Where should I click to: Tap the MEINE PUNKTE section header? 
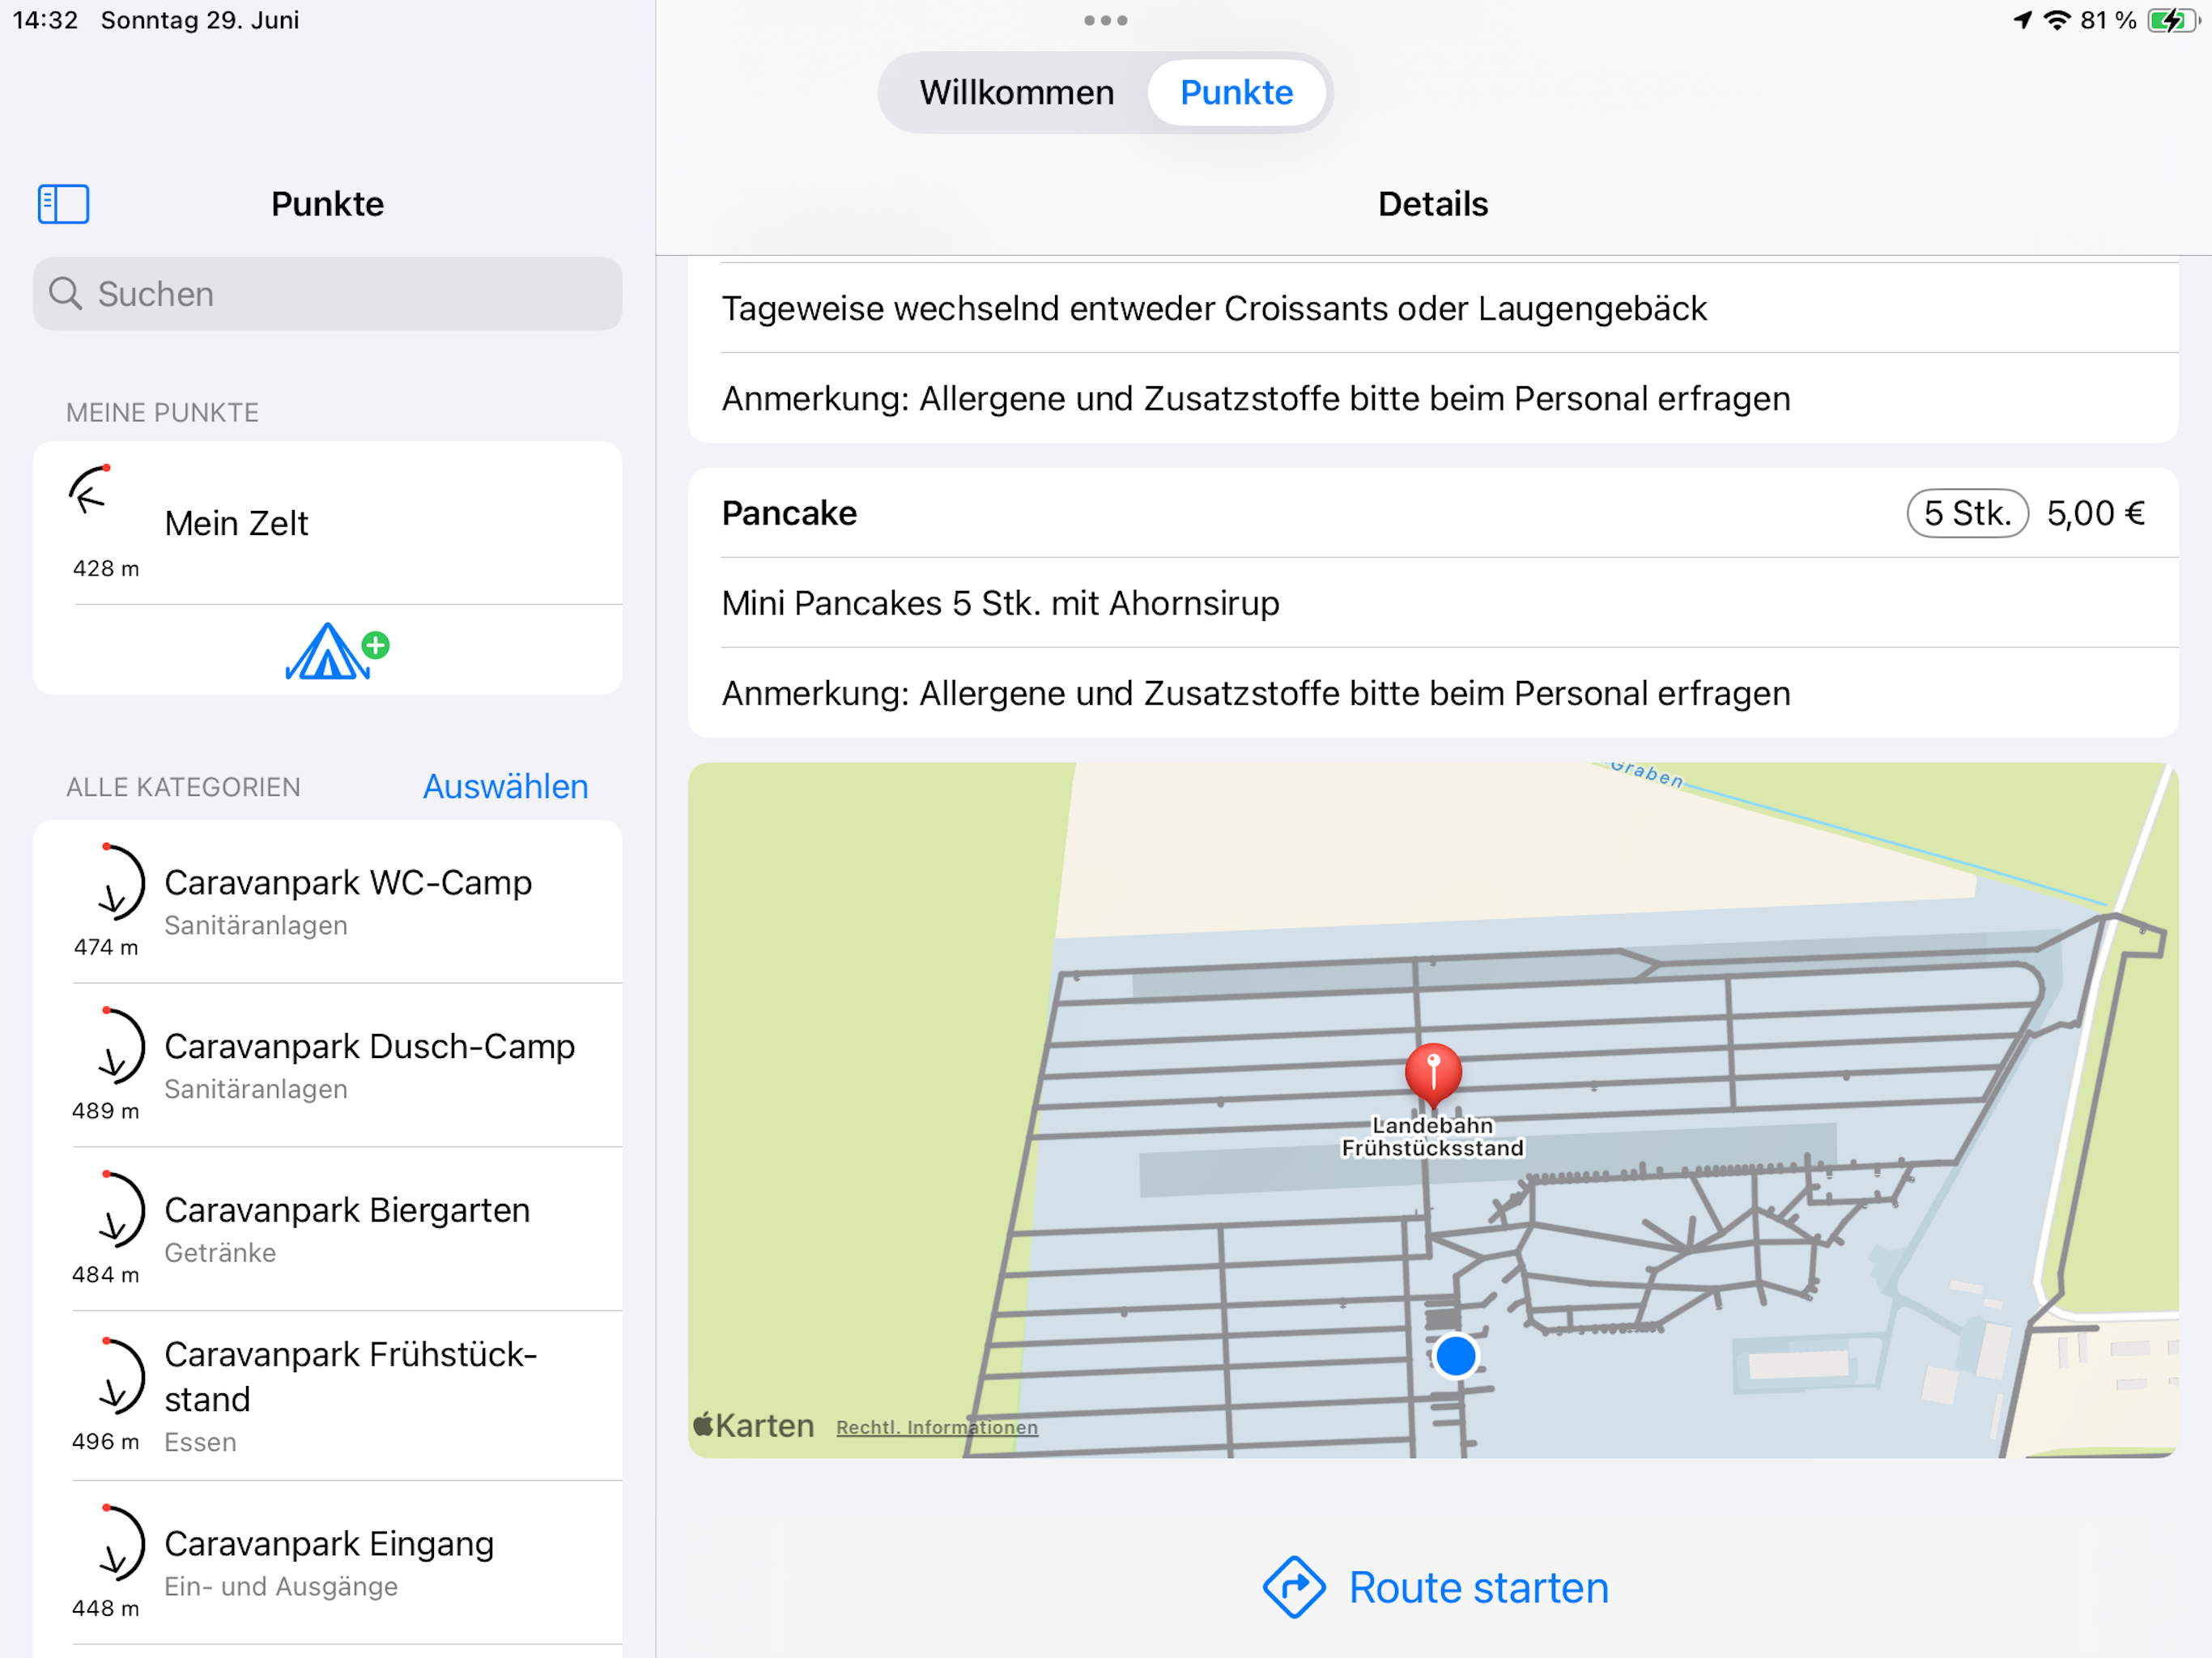point(162,412)
